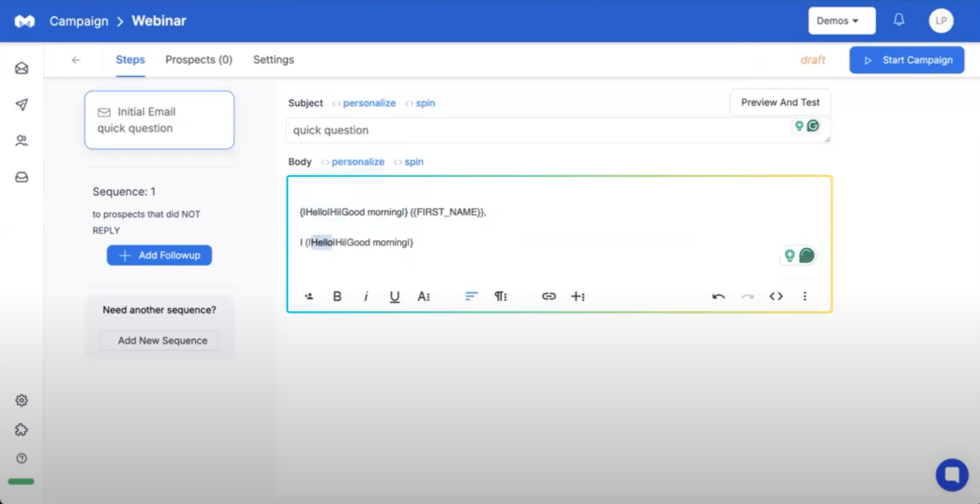Toggle bold formatting in body editor
Viewport: 980px width, 504px height.
tap(337, 296)
